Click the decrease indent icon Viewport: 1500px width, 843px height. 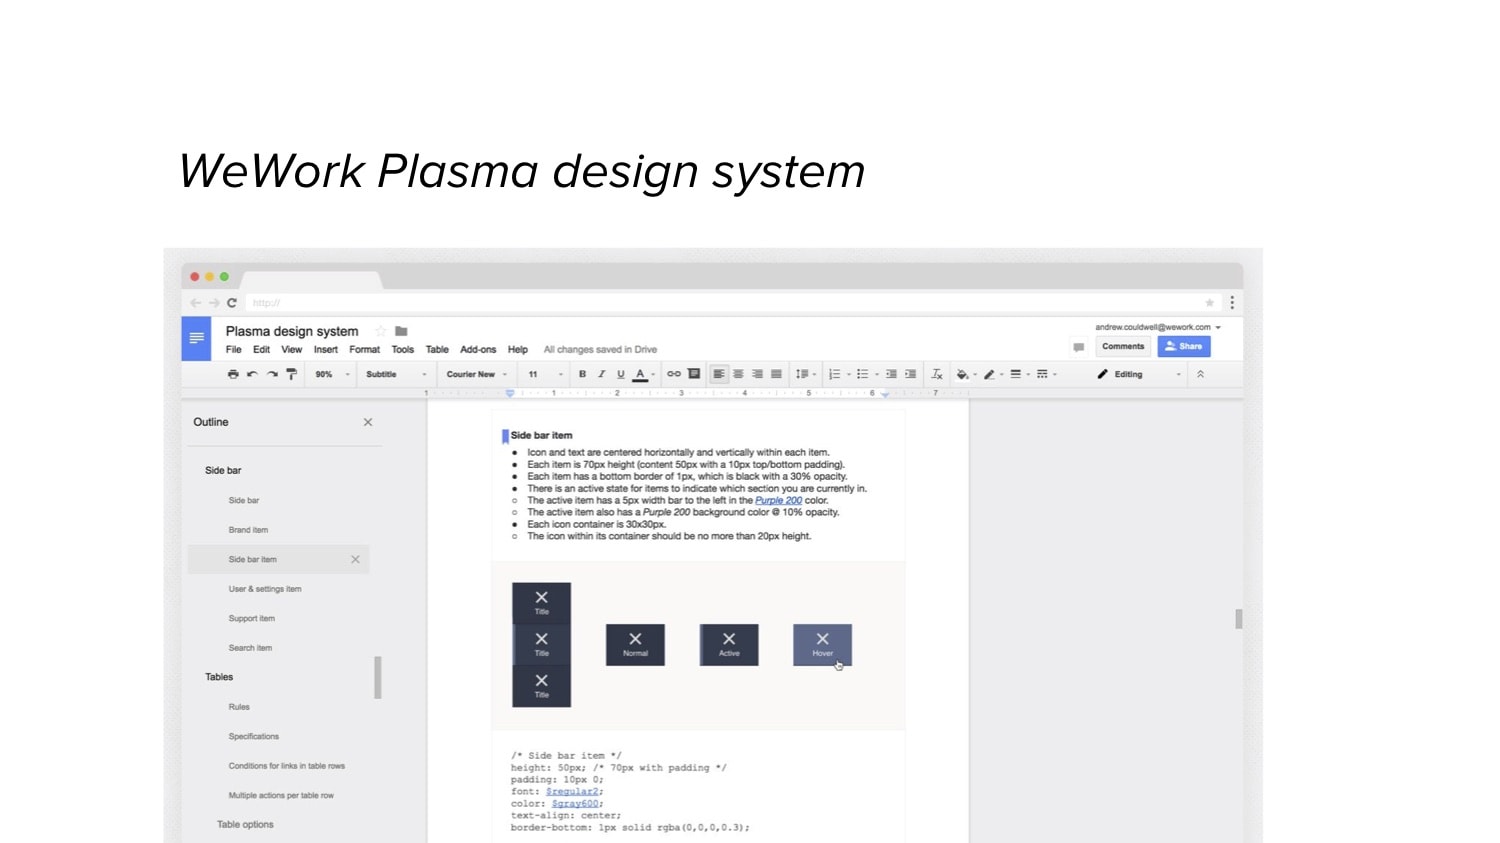coord(891,374)
